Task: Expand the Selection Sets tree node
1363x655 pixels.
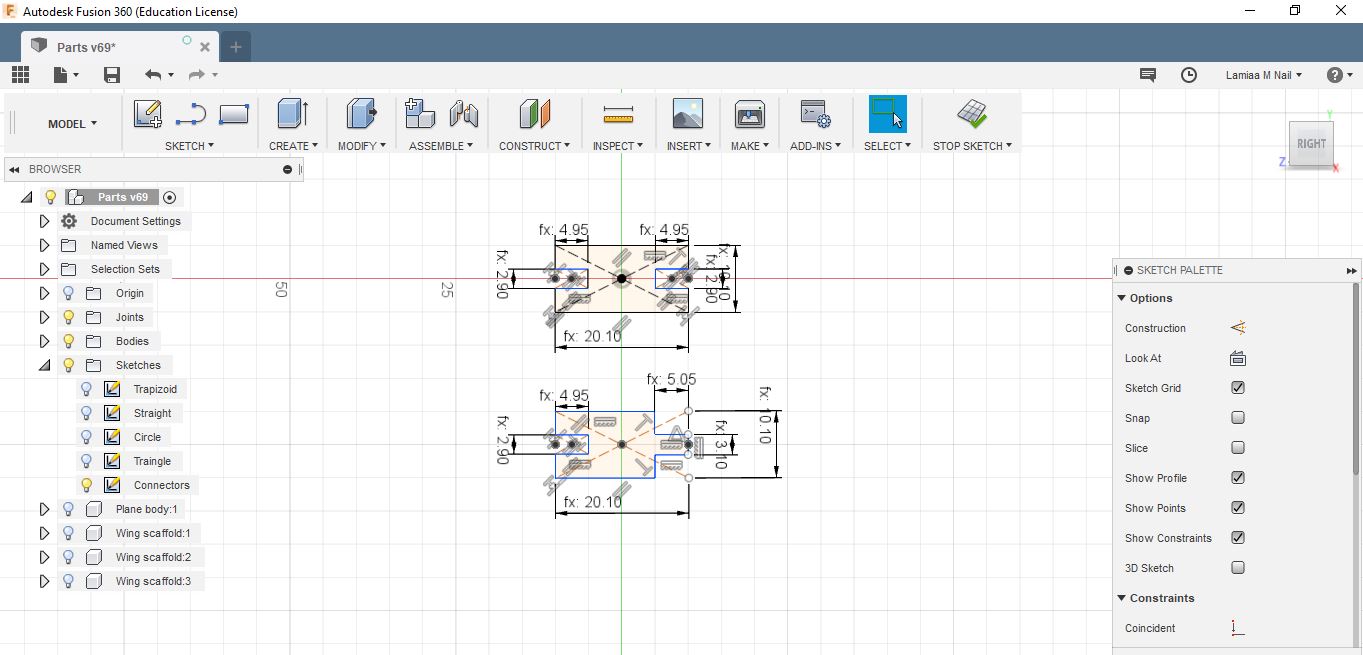Action: pos(44,269)
